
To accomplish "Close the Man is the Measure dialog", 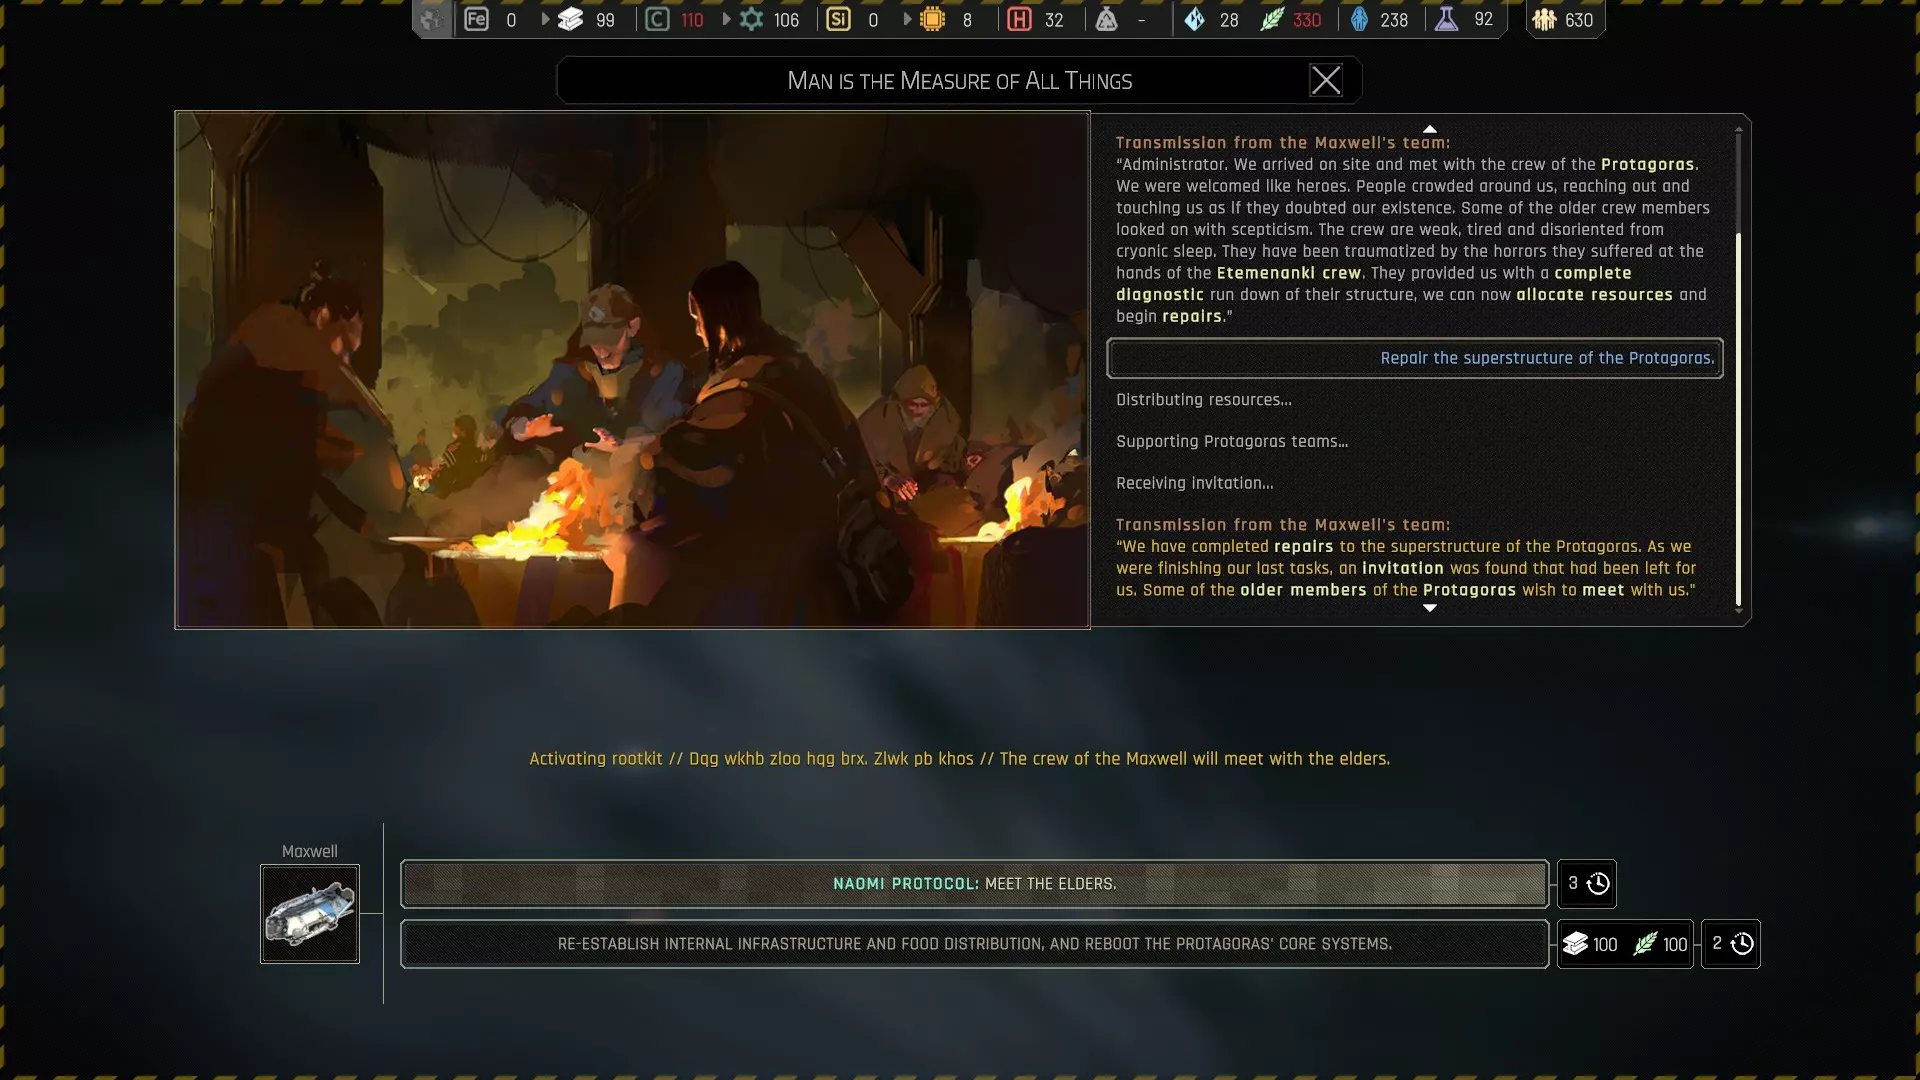I will click(1326, 80).
